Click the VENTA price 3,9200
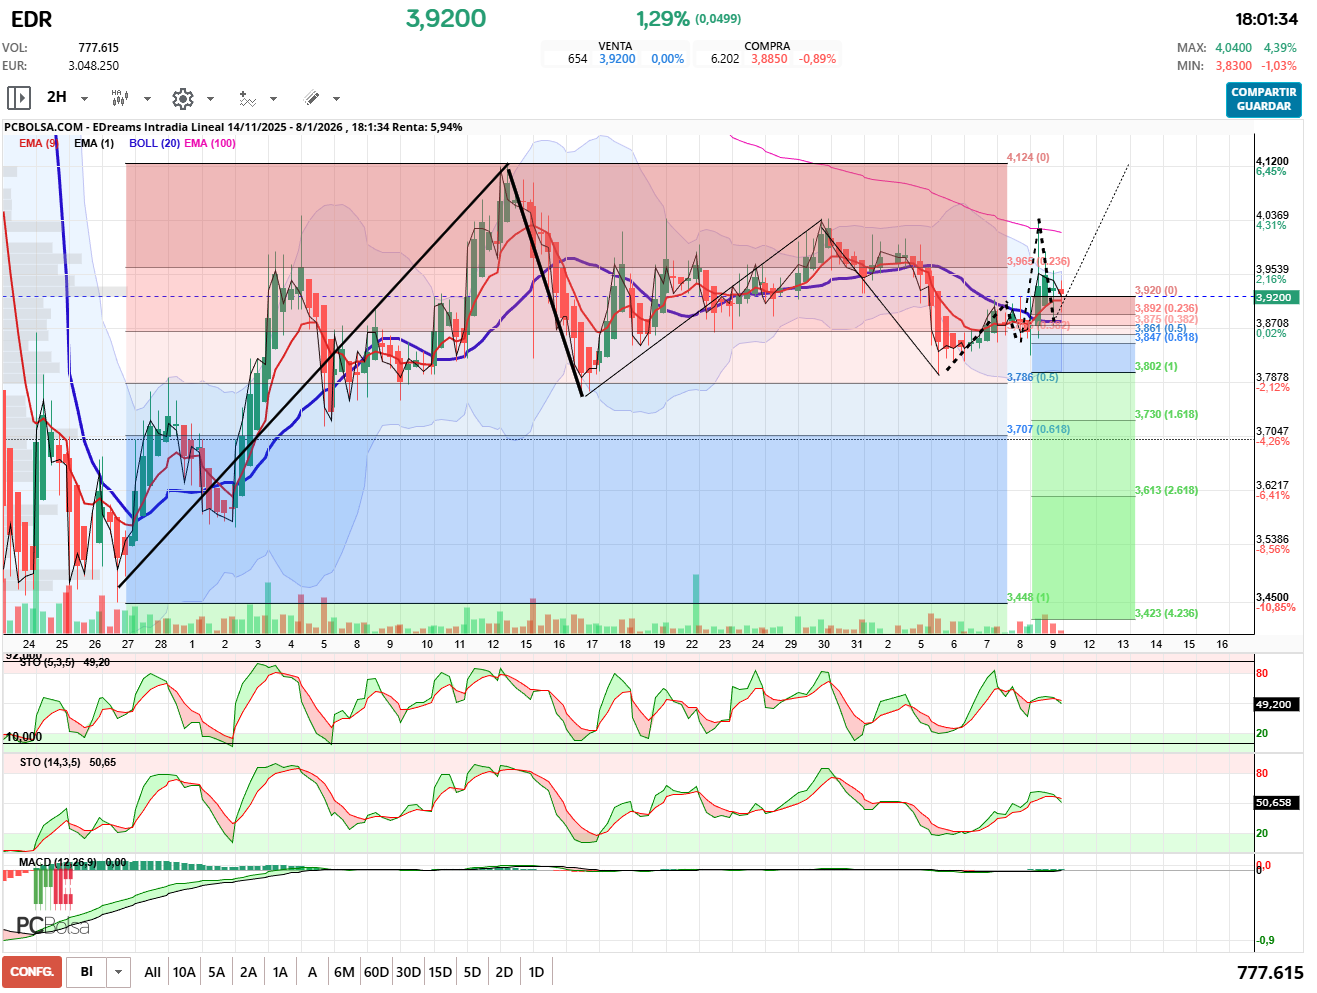This screenshot has height=993, width=1317. tap(617, 59)
